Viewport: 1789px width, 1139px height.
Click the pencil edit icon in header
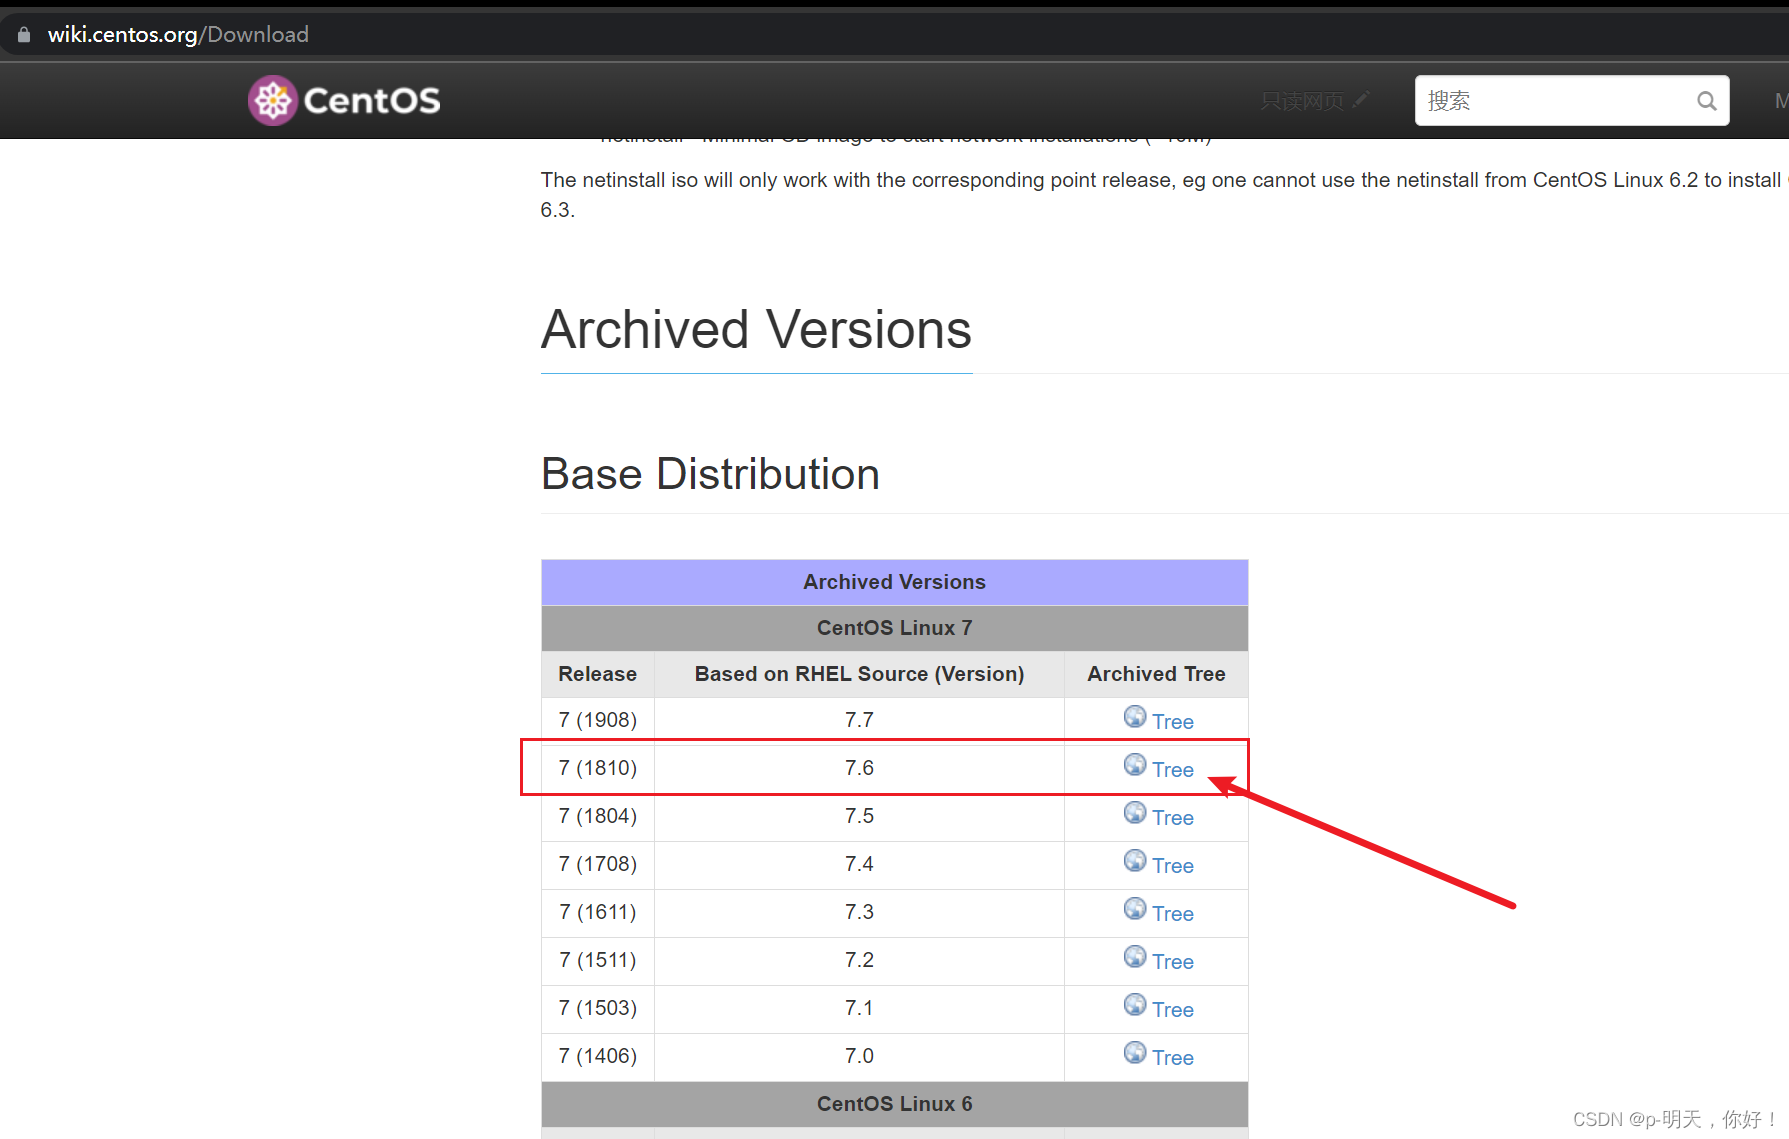coord(1361,99)
